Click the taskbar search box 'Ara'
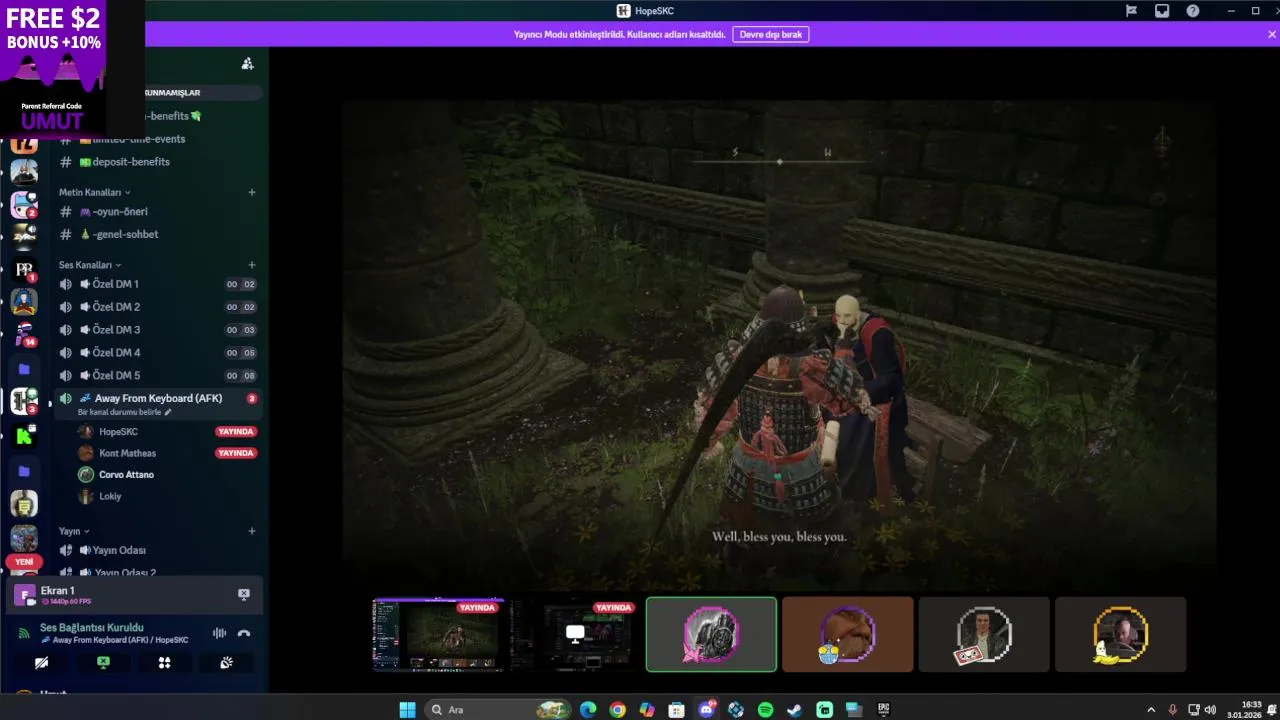The image size is (1280, 720). coord(498,709)
